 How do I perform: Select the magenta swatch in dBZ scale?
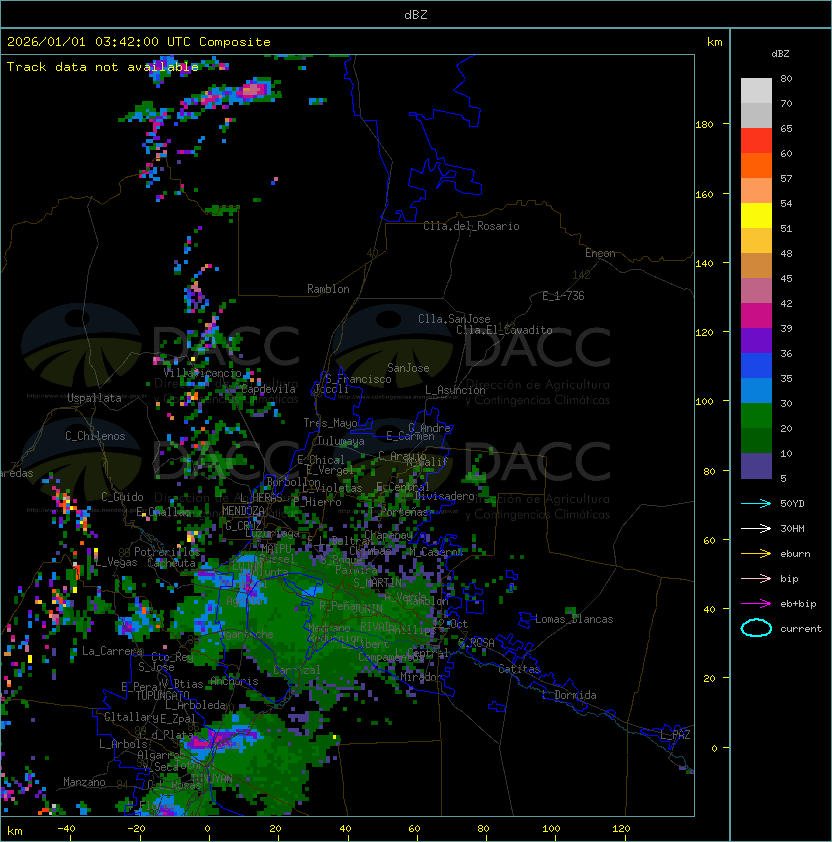[x=756, y=316]
